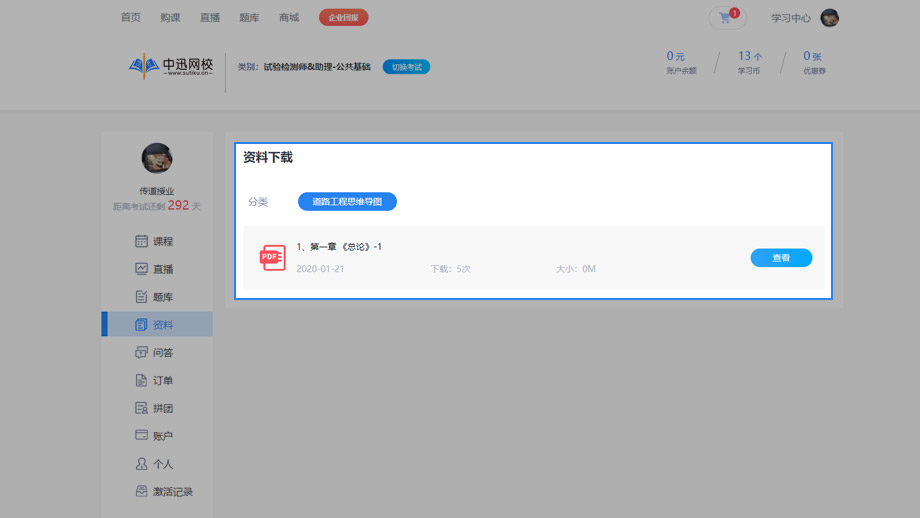Viewport: 920px width, 518px height.
Task: Select the 道路工程思维导图 category filter
Action: [347, 202]
